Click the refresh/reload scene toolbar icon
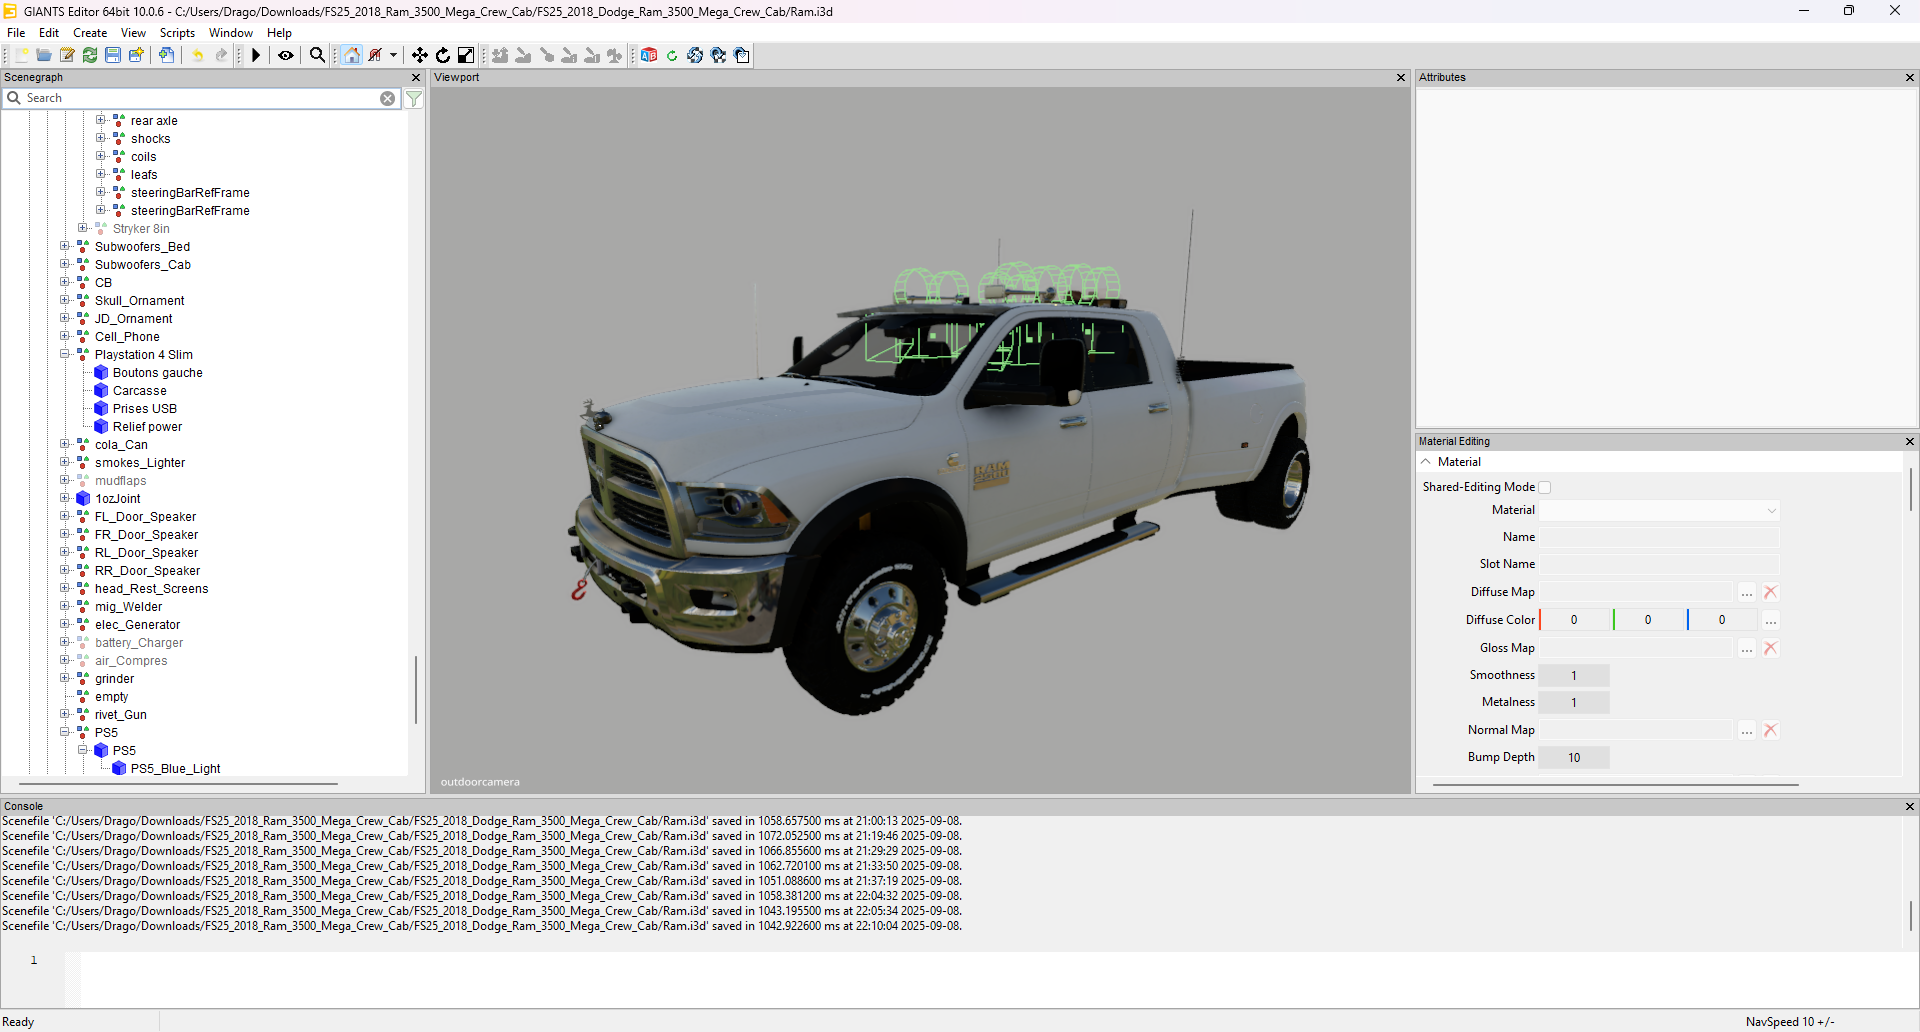Viewport: 1920px width, 1032px height. click(x=90, y=55)
